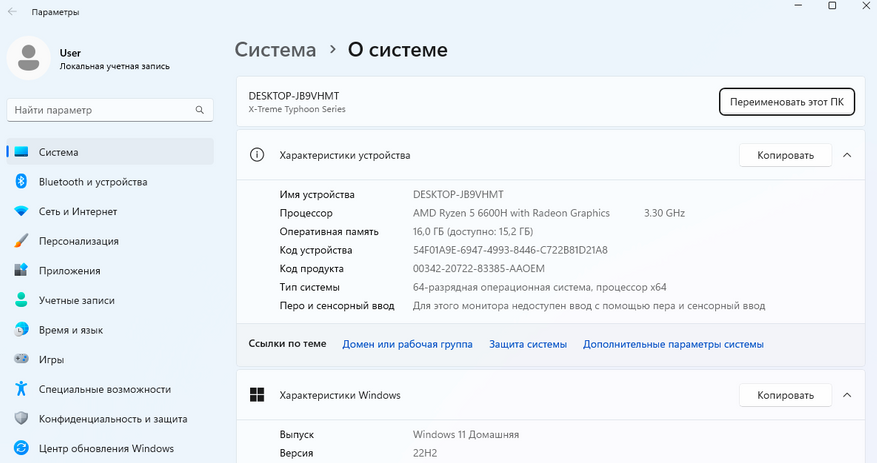Viewport: 877px width, 463px height.
Task: Click the Personalization paintbrush icon
Action: point(20,241)
